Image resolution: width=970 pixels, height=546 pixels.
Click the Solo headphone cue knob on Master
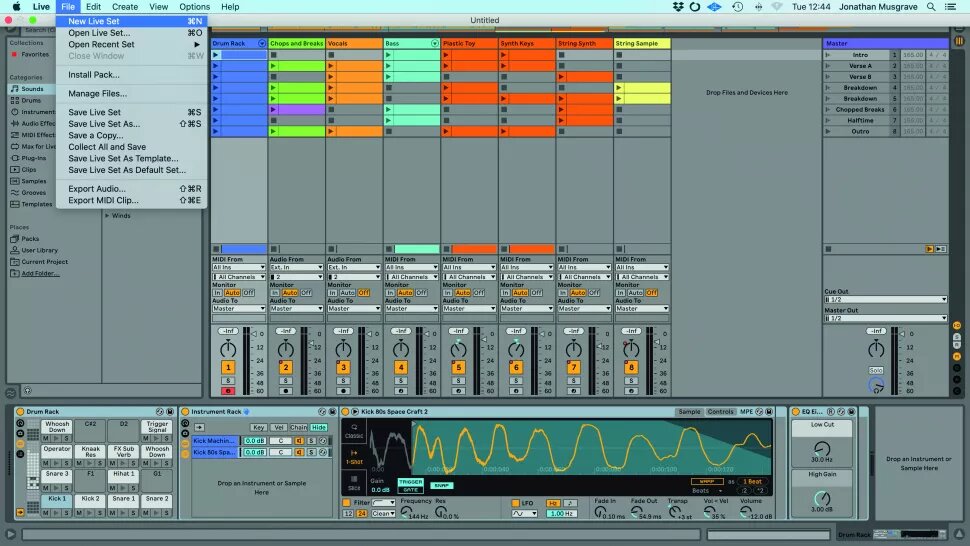pyautogui.click(x=876, y=384)
